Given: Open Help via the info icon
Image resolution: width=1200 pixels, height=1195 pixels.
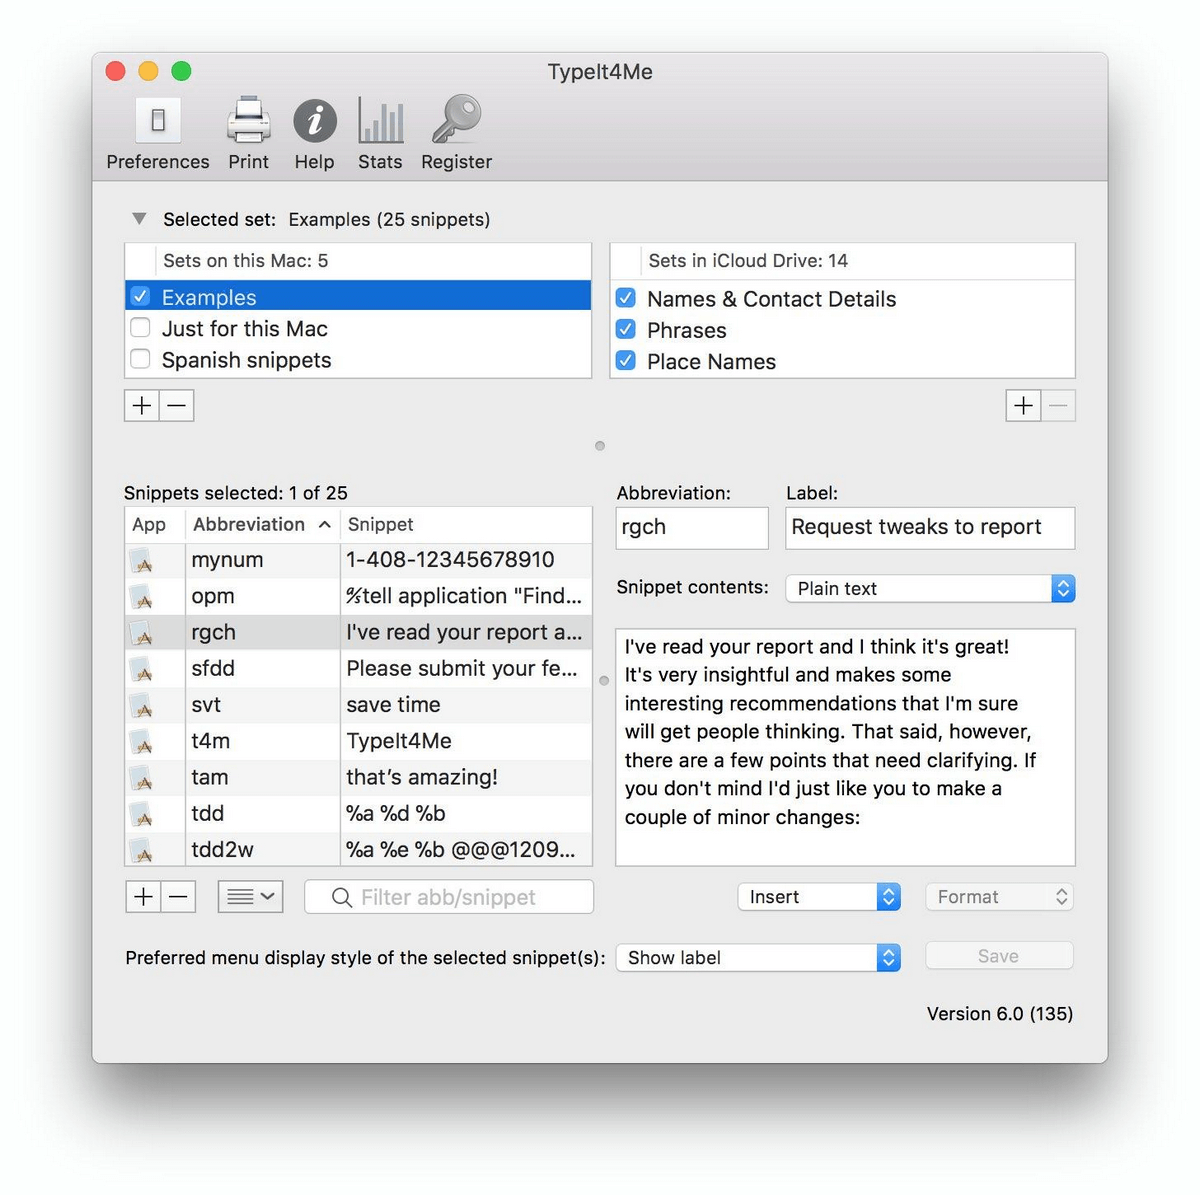Looking at the screenshot, I should 314,121.
